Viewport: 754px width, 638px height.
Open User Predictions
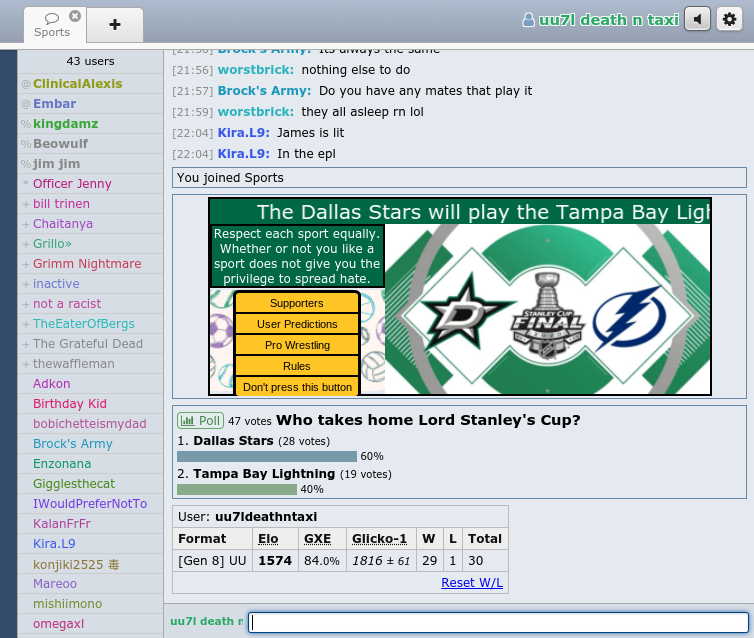coord(296,324)
